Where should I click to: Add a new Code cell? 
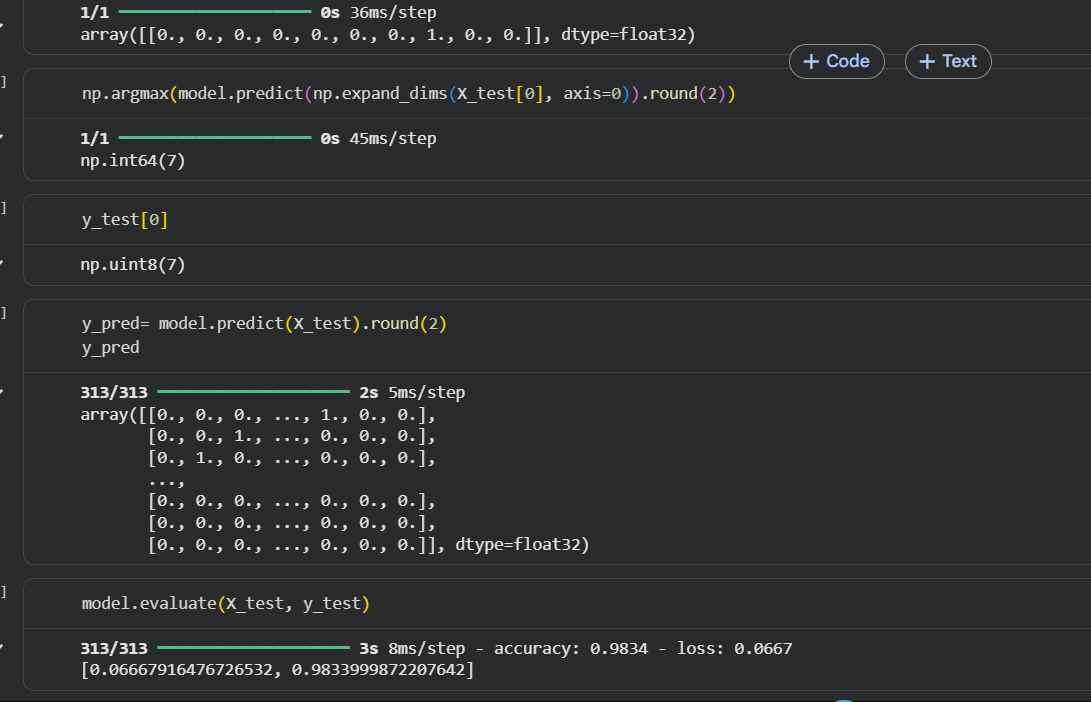pos(836,61)
